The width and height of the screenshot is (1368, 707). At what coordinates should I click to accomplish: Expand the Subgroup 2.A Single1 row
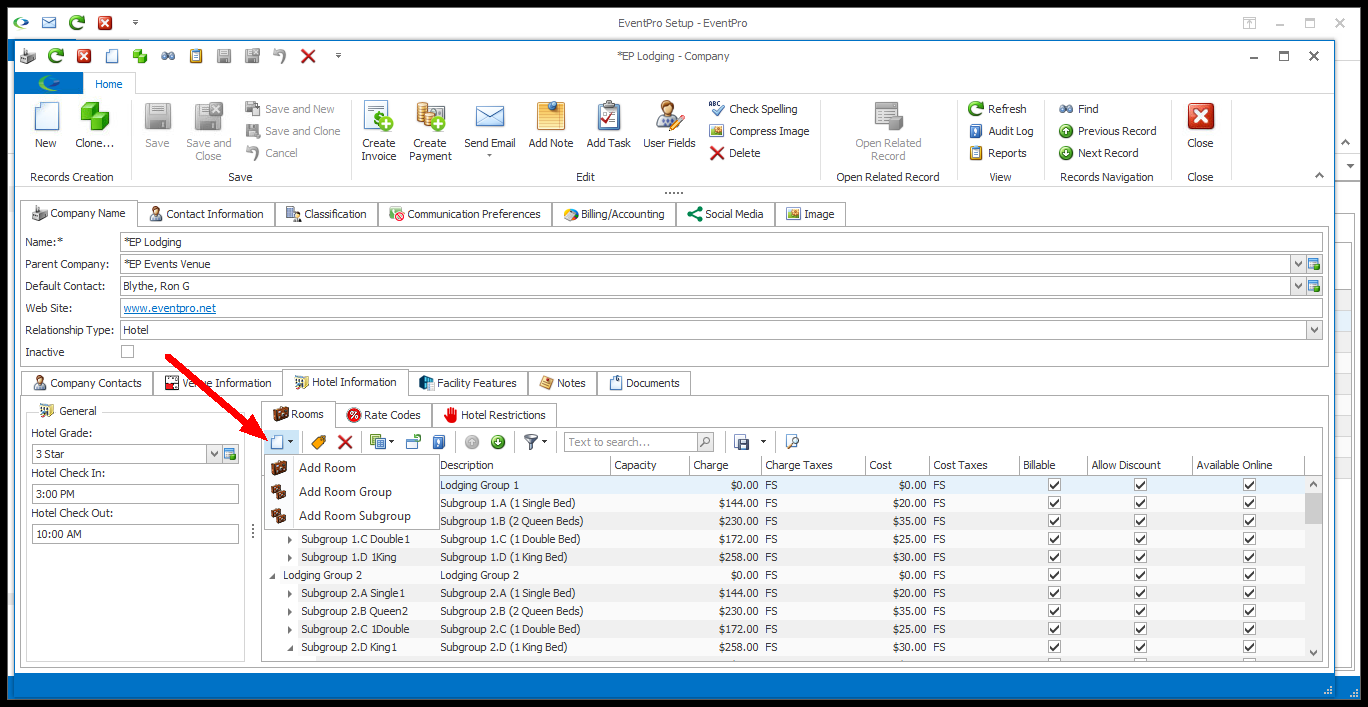click(290, 593)
